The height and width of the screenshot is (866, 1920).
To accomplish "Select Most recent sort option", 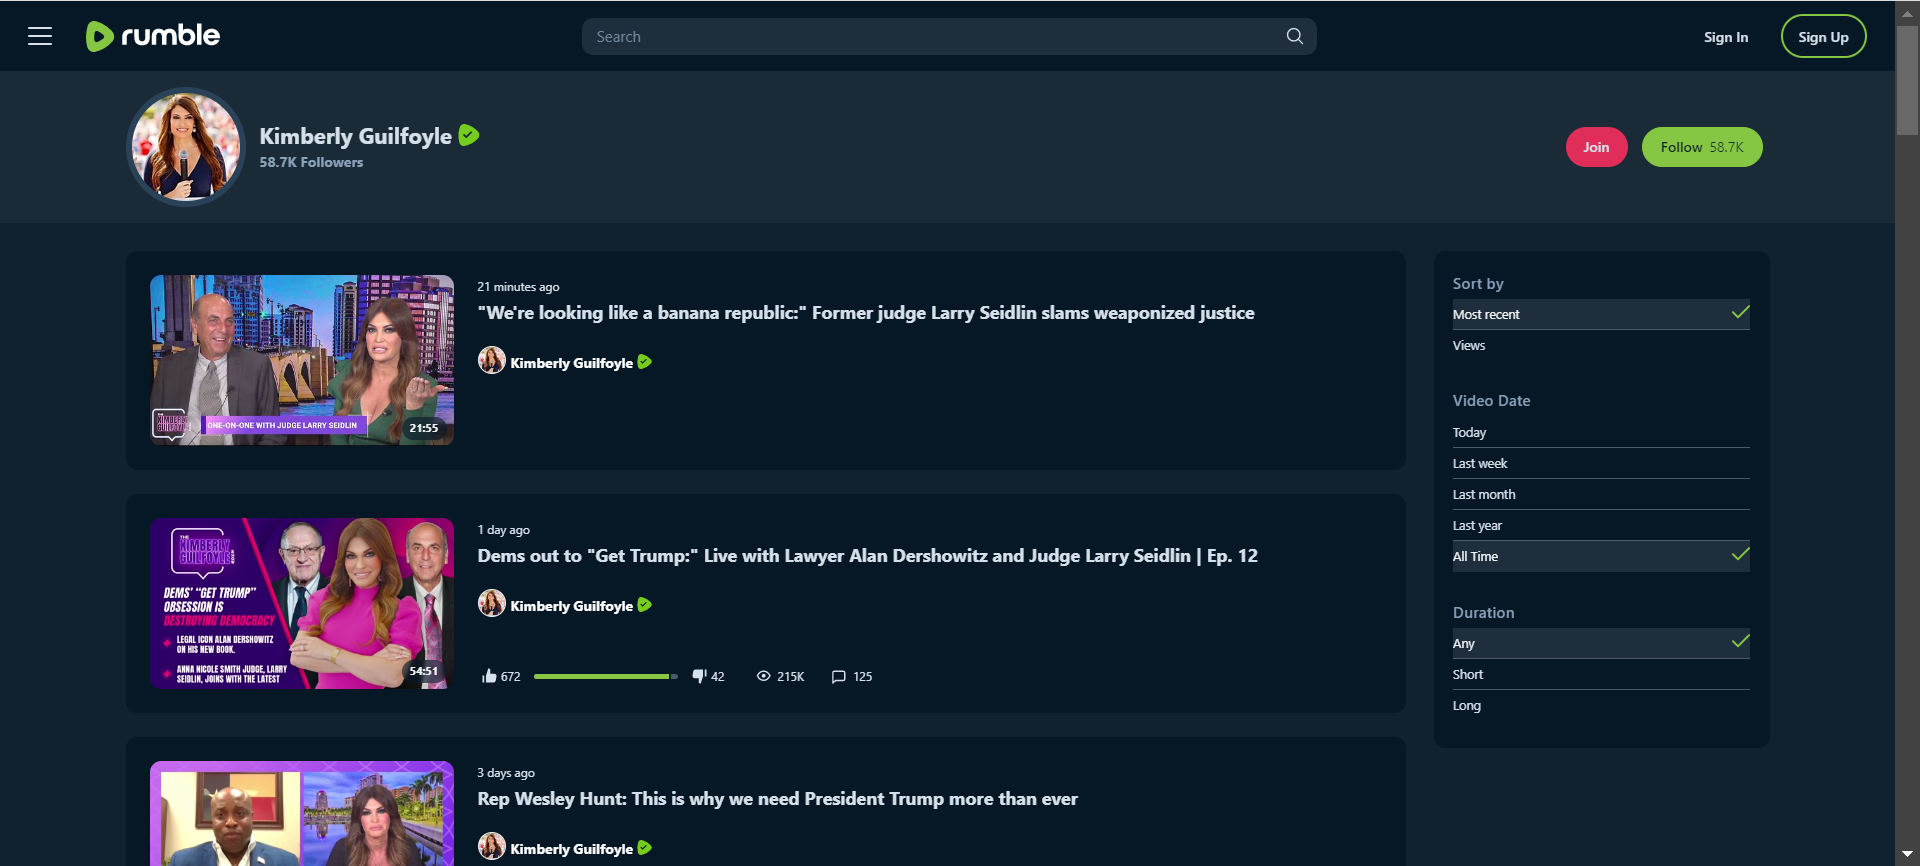I will (1486, 315).
